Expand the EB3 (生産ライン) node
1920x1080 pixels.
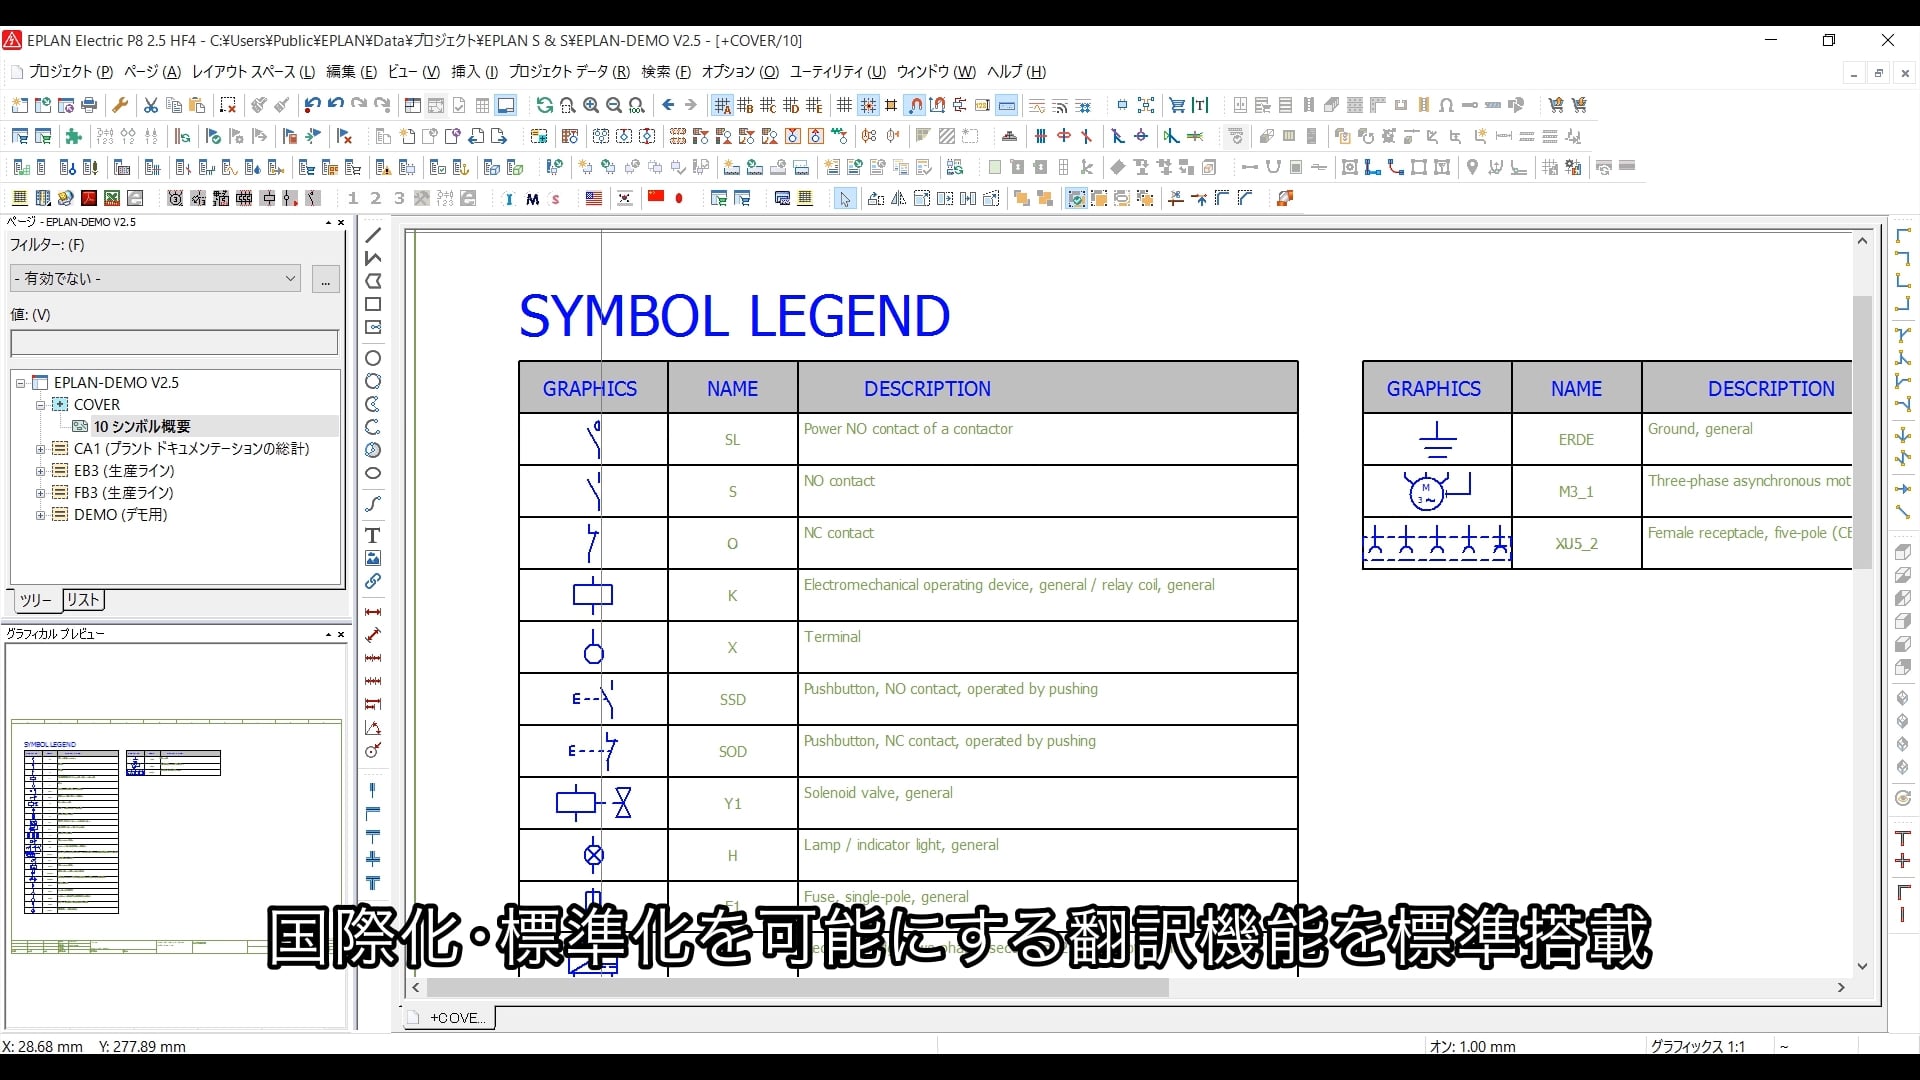[x=40, y=471]
